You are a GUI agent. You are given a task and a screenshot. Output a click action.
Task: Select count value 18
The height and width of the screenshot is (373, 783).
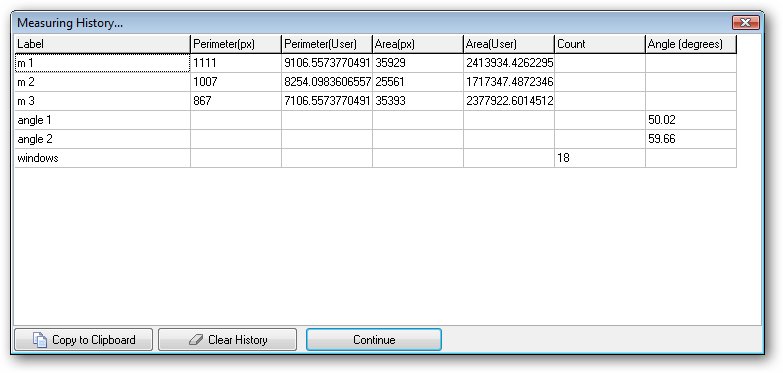(x=599, y=158)
